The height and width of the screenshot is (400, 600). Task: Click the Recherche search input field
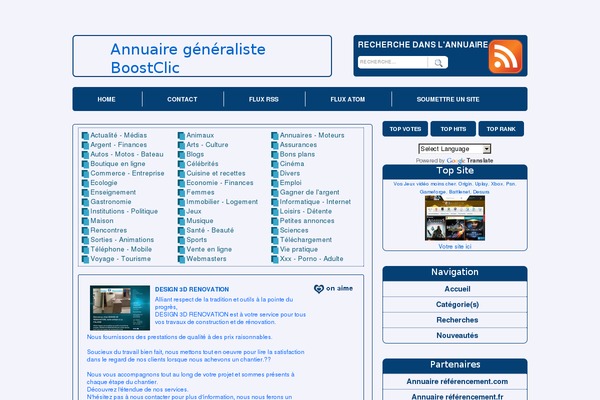coord(393,62)
